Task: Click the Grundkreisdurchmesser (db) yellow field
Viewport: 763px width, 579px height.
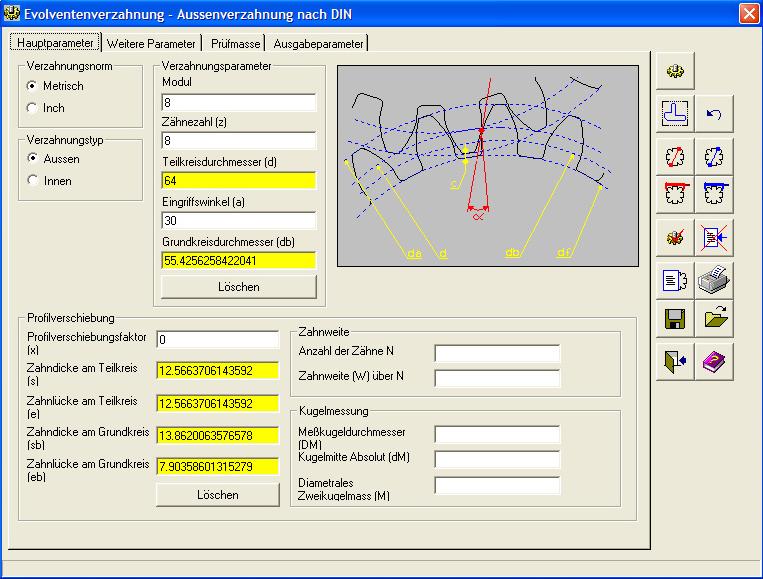Action: click(x=238, y=260)
